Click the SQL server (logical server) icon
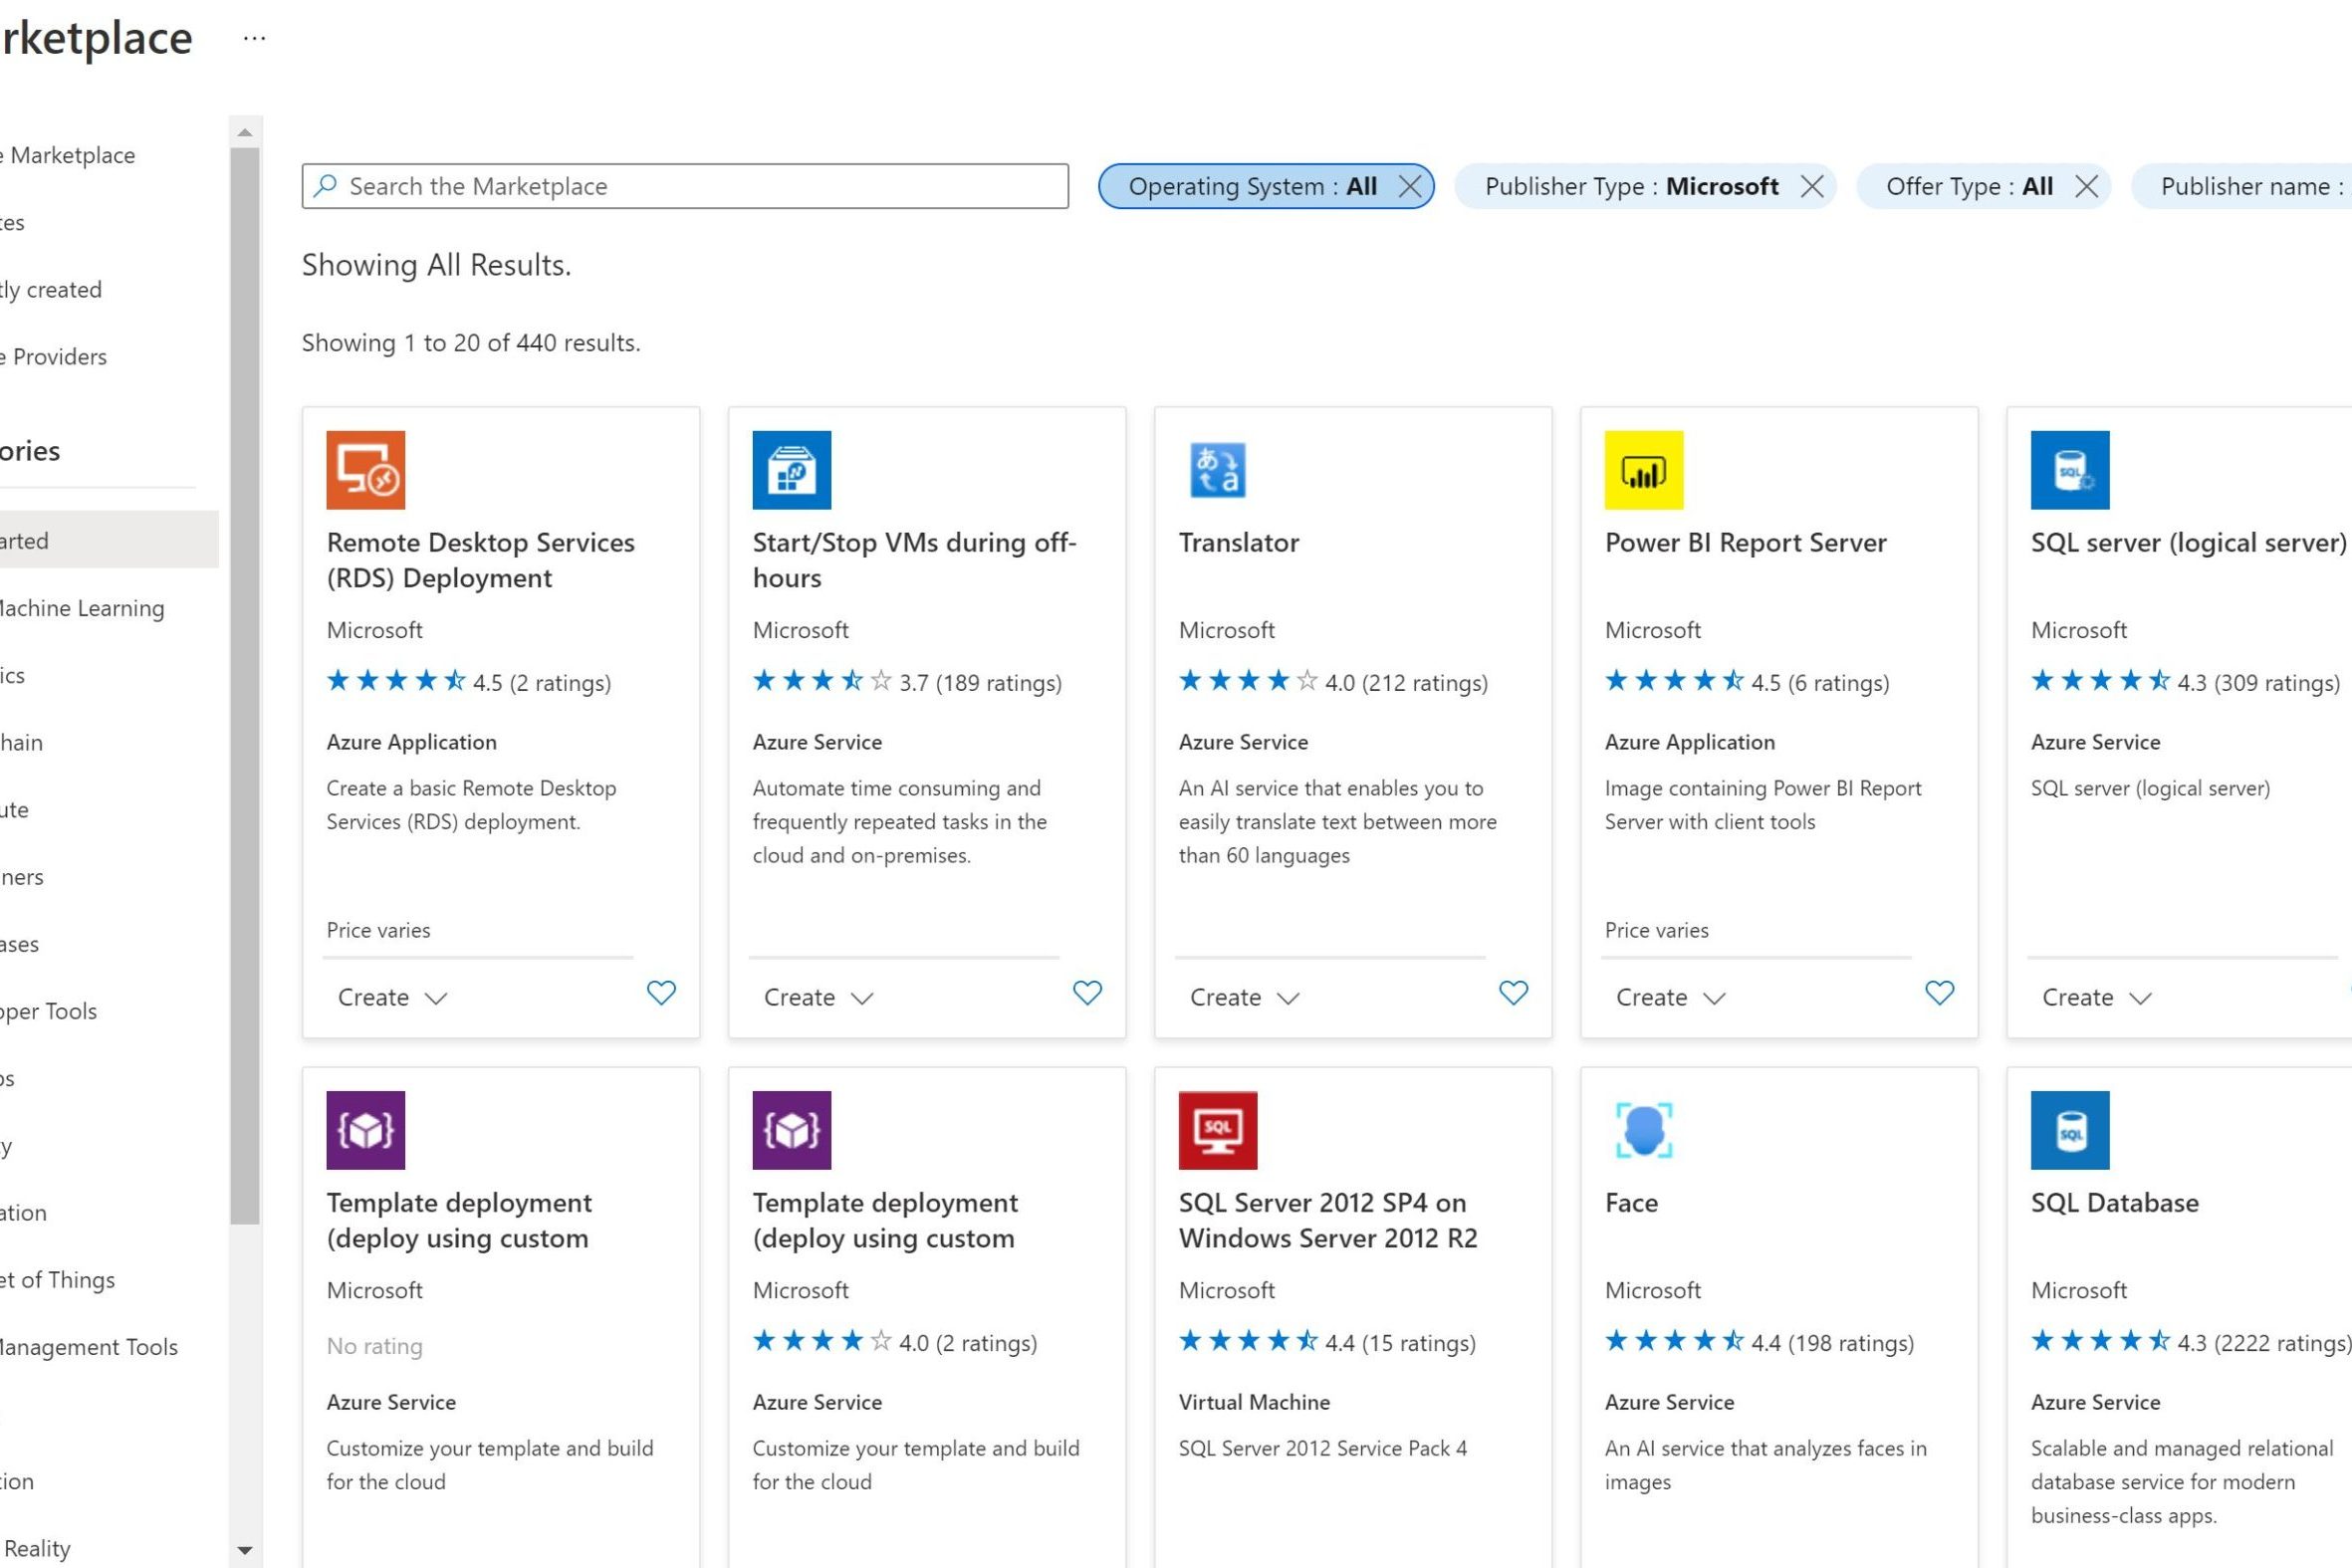Viewport: 2352px width, 1568px height. coord(2069,470)
